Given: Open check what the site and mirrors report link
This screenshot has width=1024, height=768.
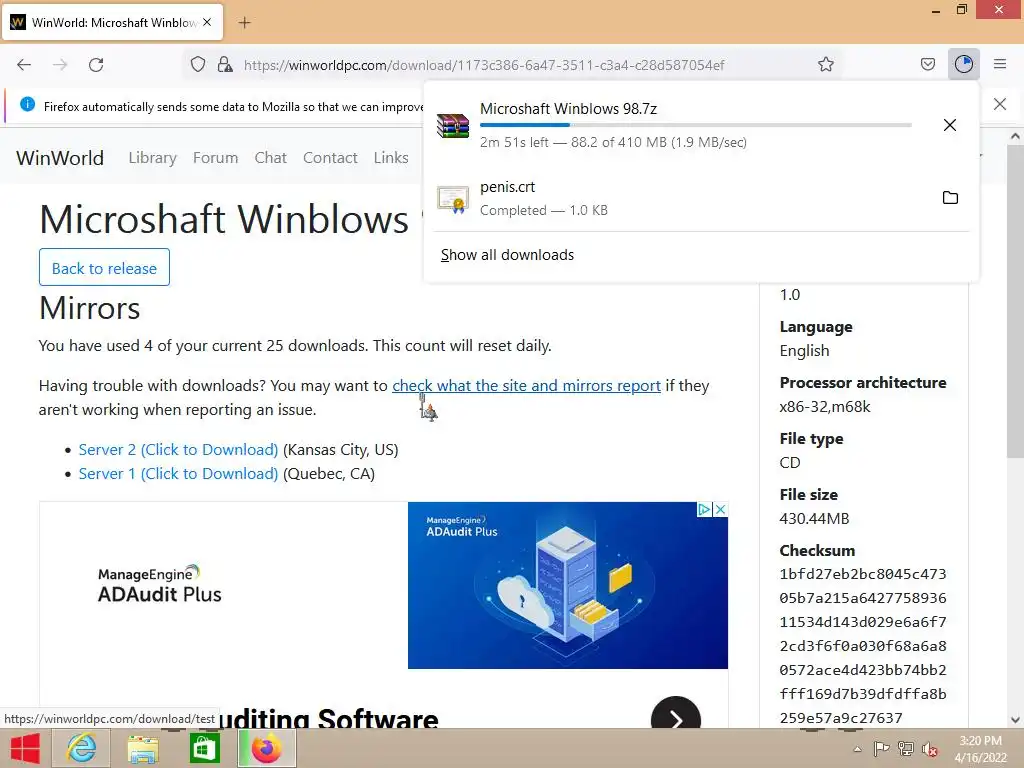Looking at the screenshot, I should coord(526,385).
